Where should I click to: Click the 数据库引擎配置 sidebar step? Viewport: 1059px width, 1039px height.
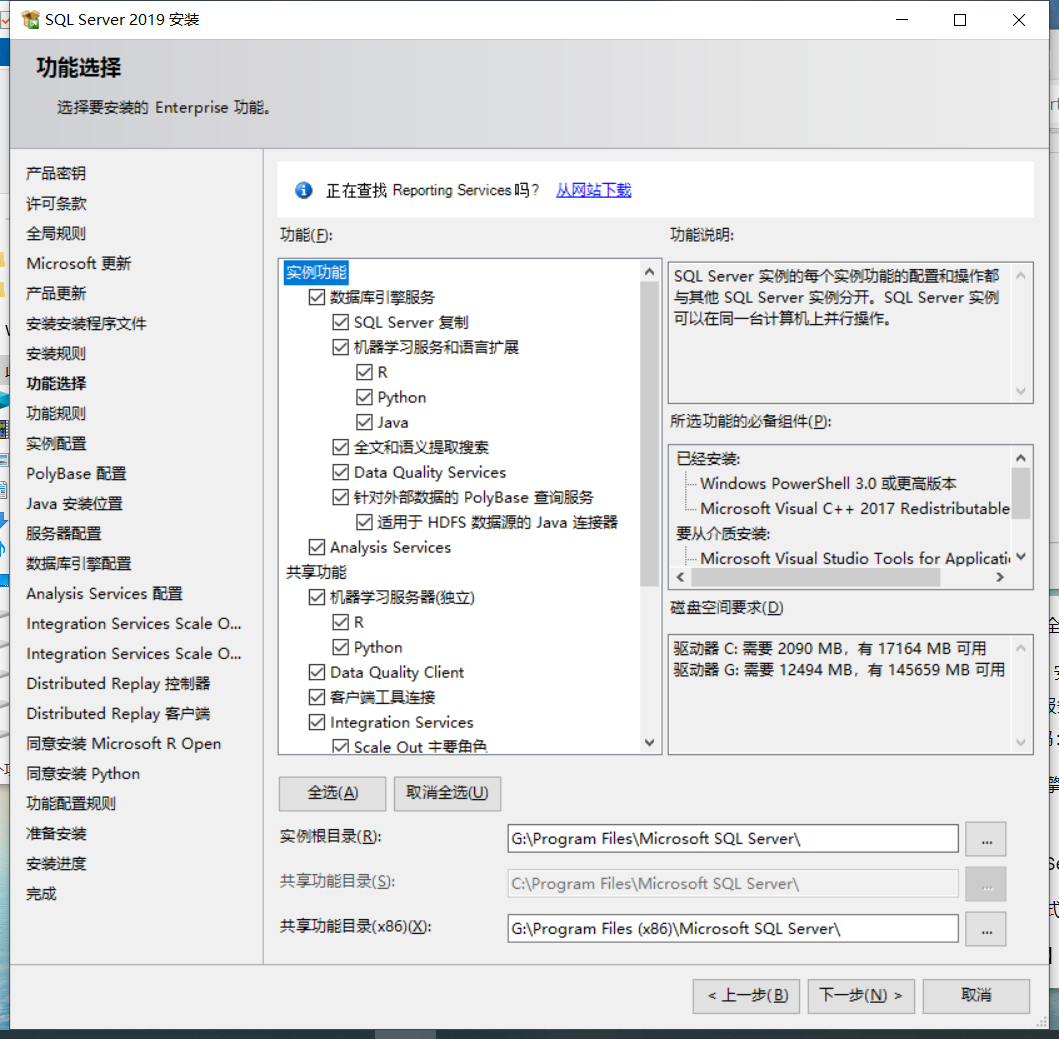(x=78, y=563)
